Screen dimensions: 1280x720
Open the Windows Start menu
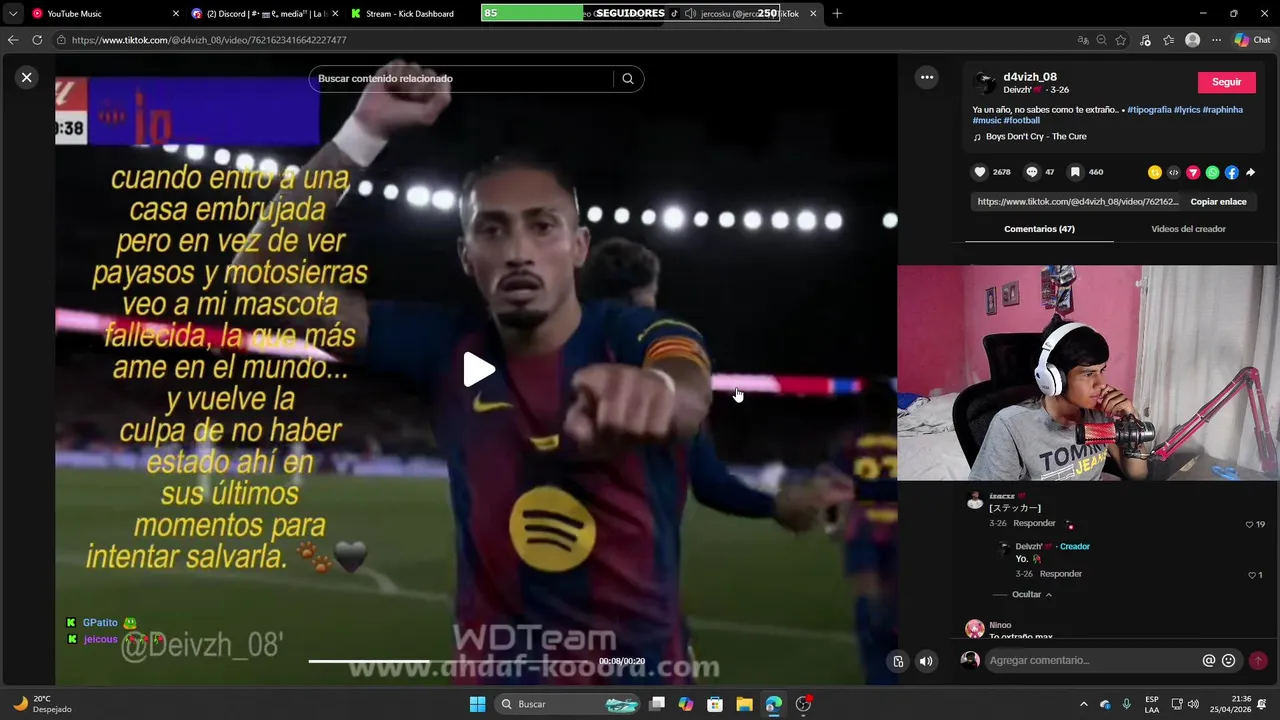point(477,704)
